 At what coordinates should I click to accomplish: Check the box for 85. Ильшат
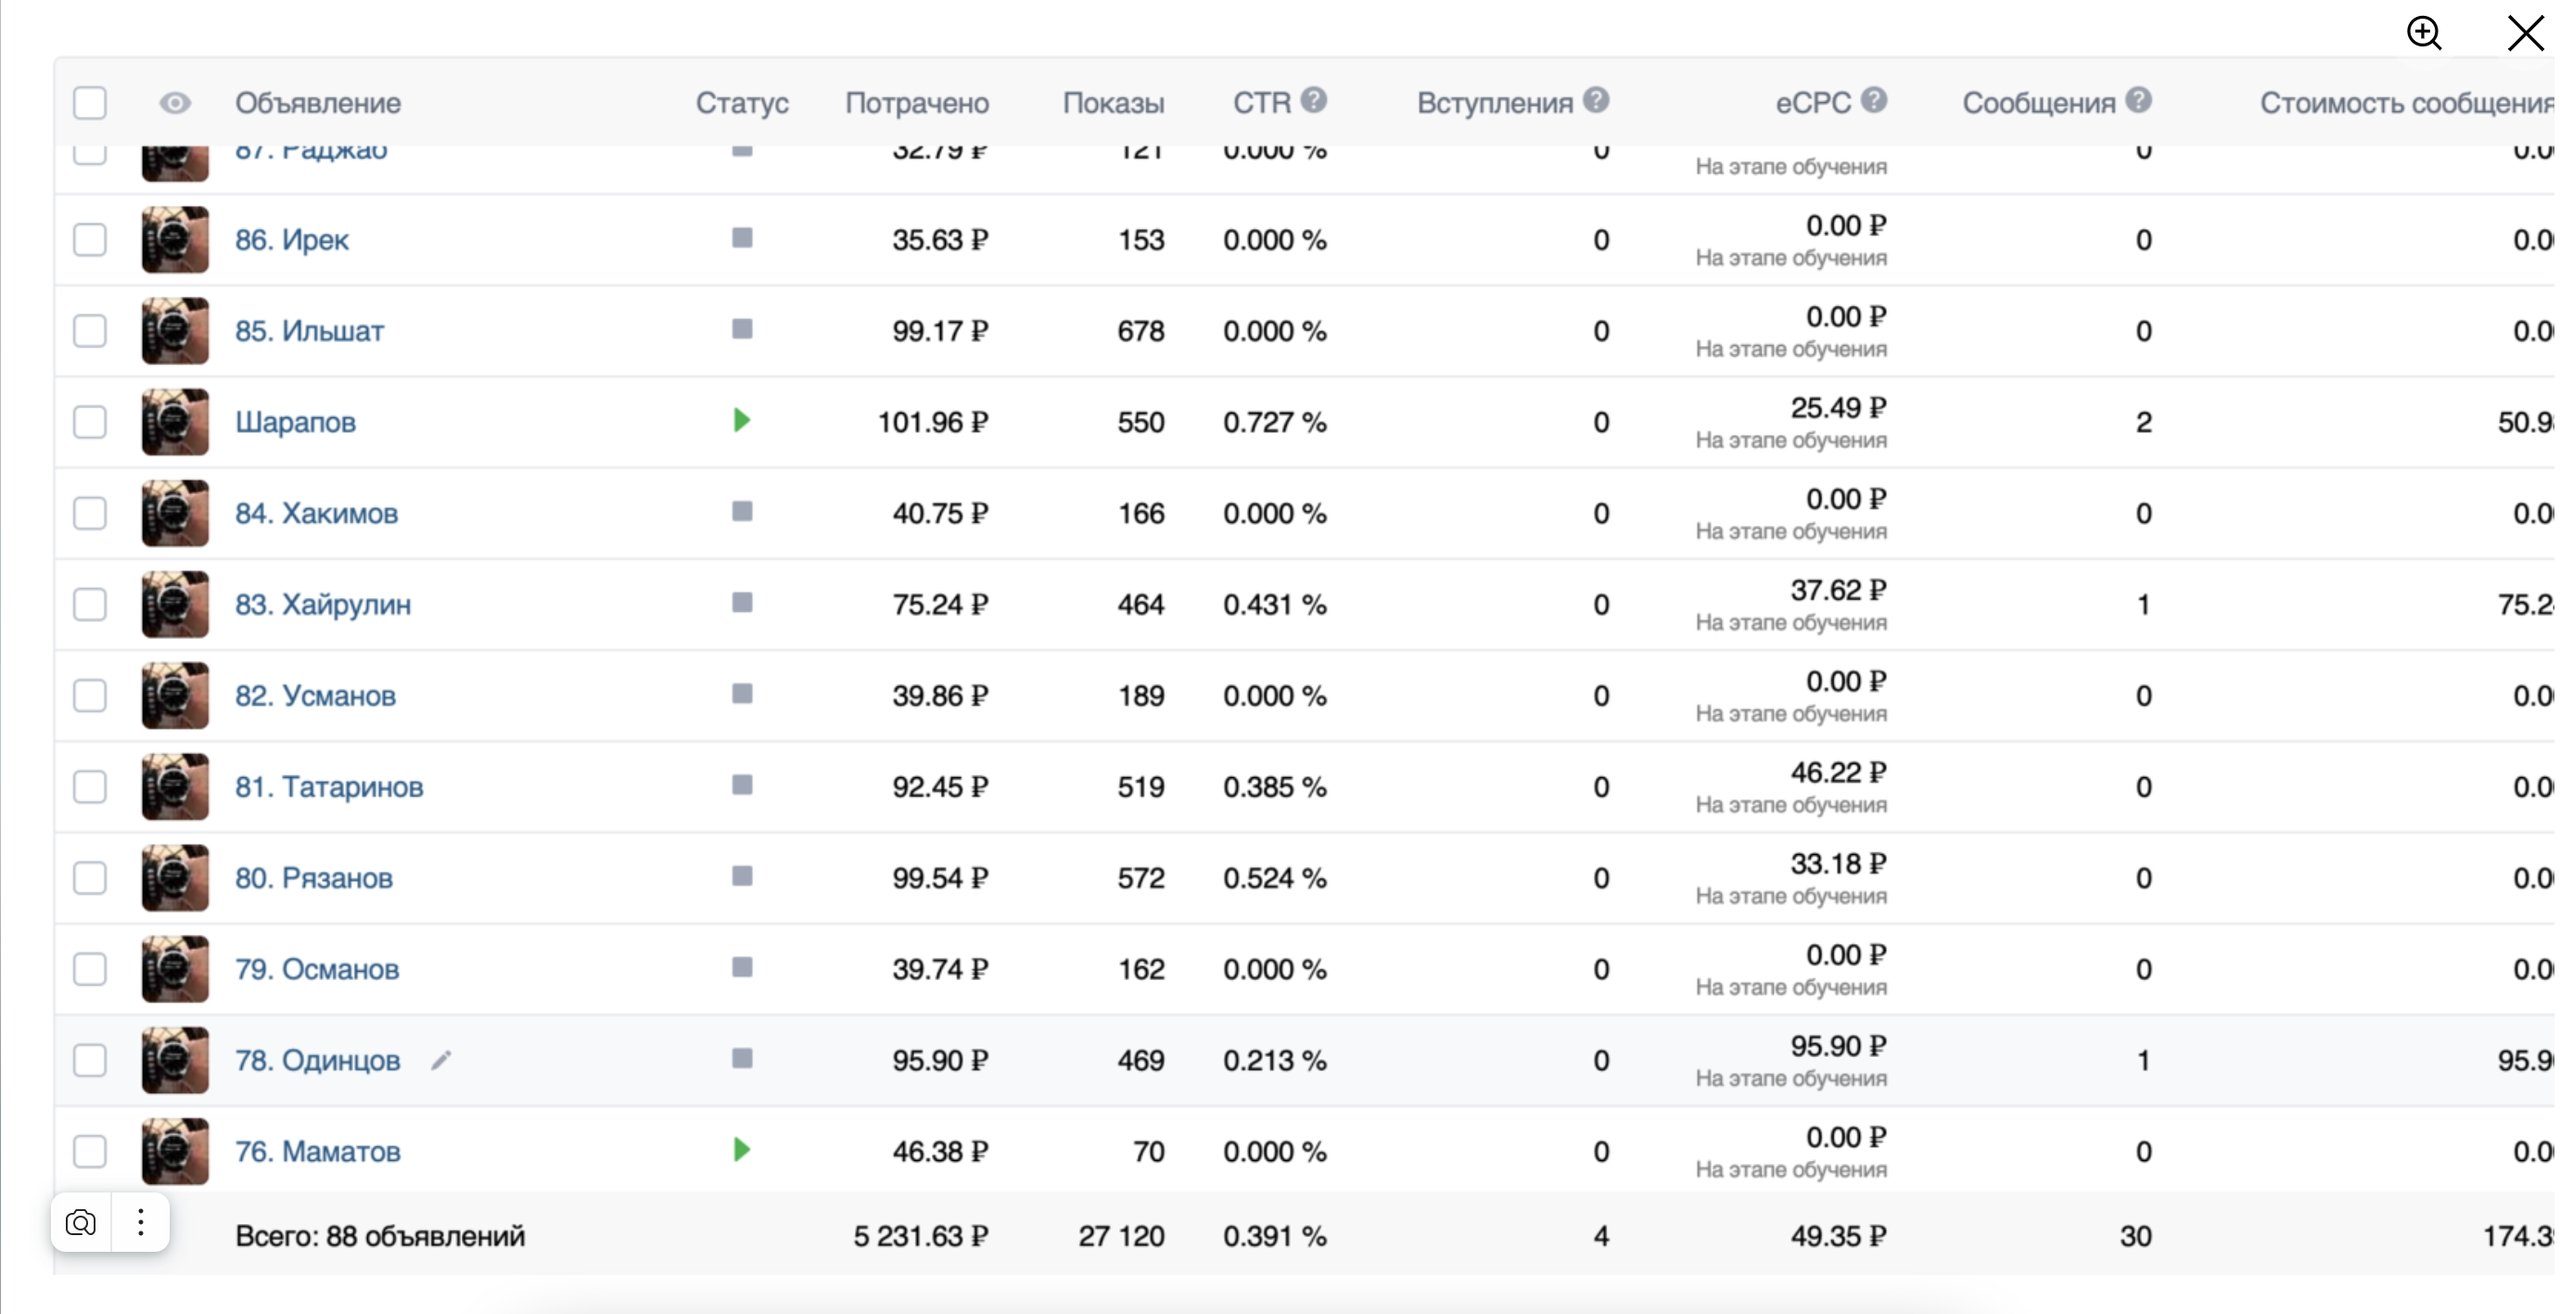point(90,331)
